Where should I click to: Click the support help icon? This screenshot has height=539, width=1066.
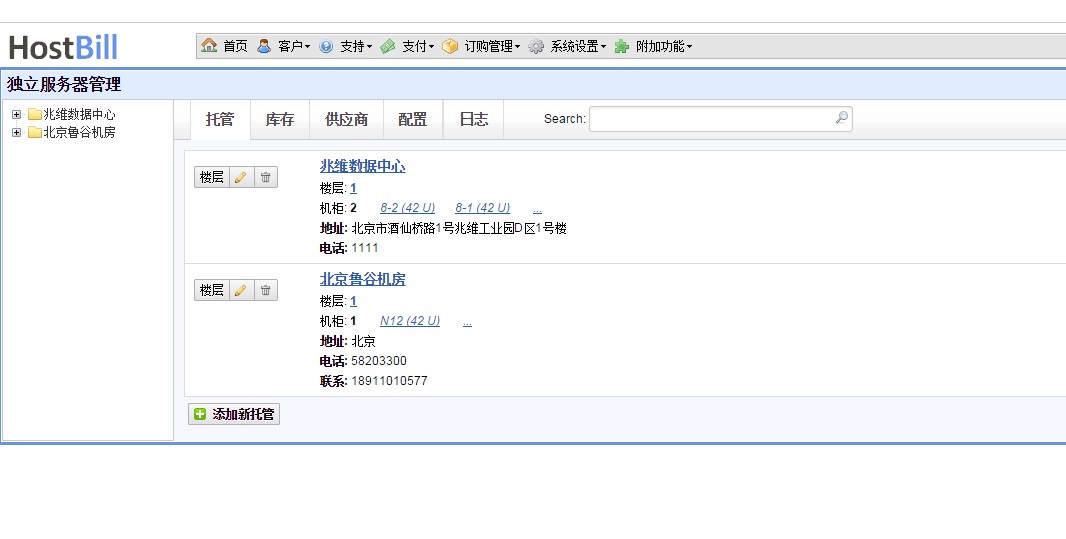(326, 46)
